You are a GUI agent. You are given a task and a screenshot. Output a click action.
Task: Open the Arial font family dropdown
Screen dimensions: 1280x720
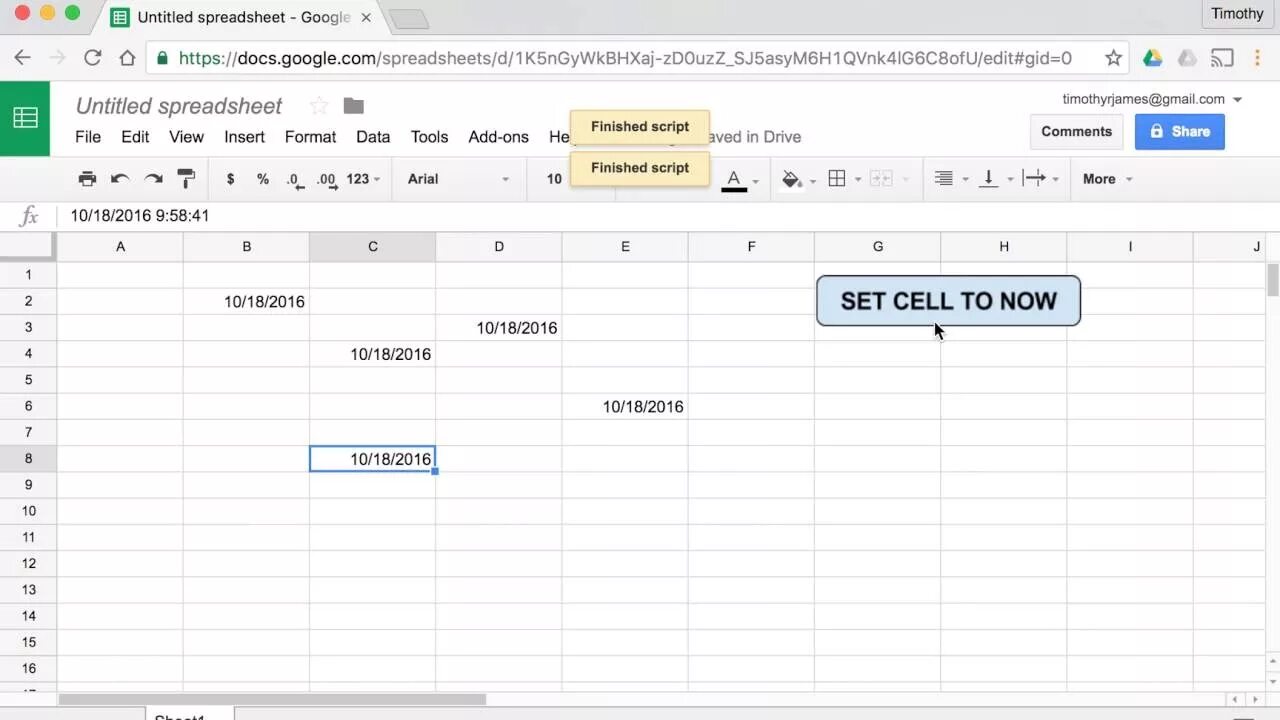click(458, 179)
